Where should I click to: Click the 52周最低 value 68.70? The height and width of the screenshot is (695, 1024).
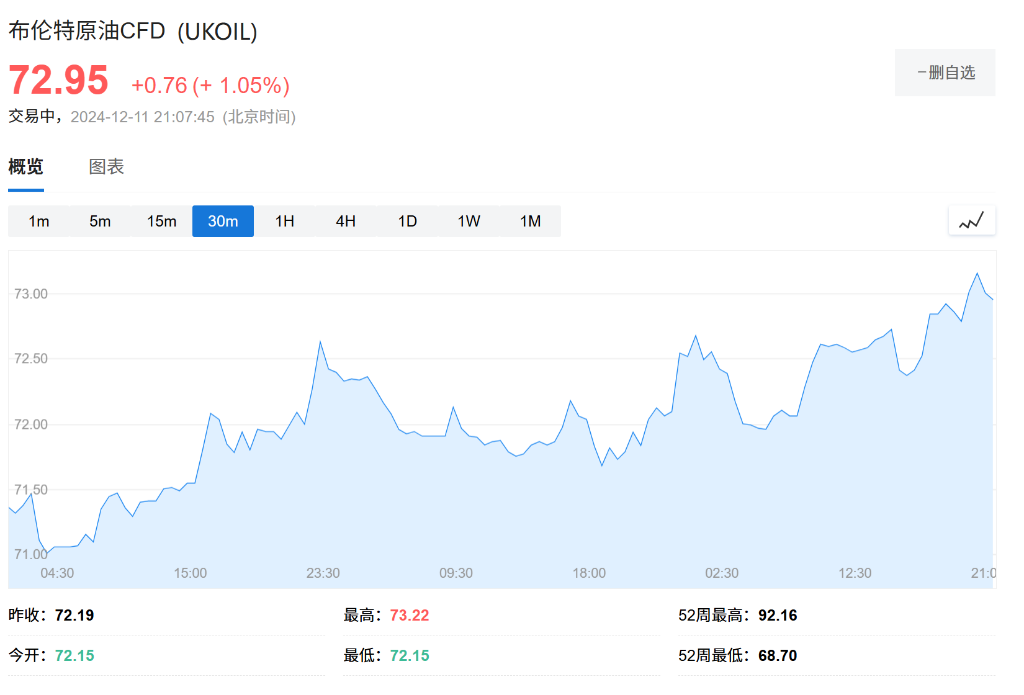(x=775, y=655)
